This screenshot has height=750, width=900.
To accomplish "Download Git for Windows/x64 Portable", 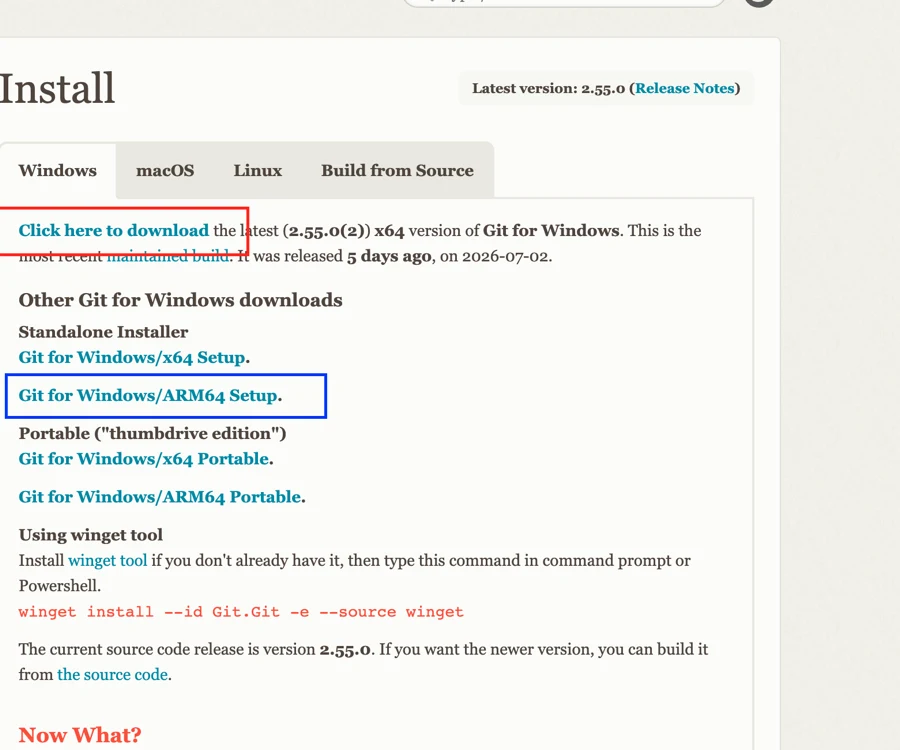I will tap(144, 459).
